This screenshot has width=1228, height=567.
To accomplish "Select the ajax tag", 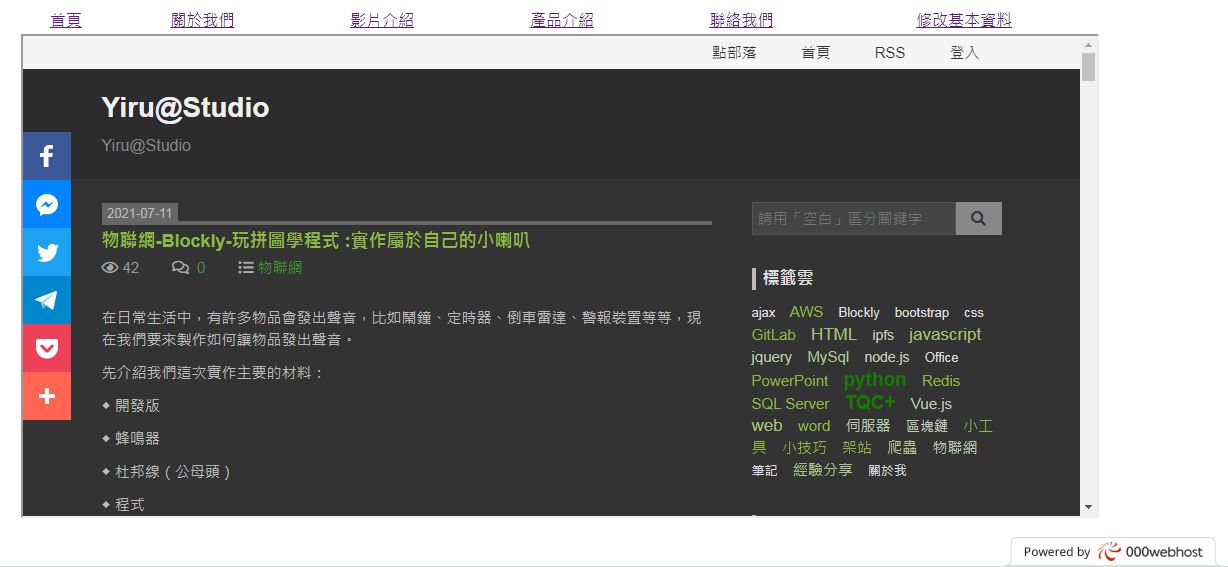I will coord(763,312).
